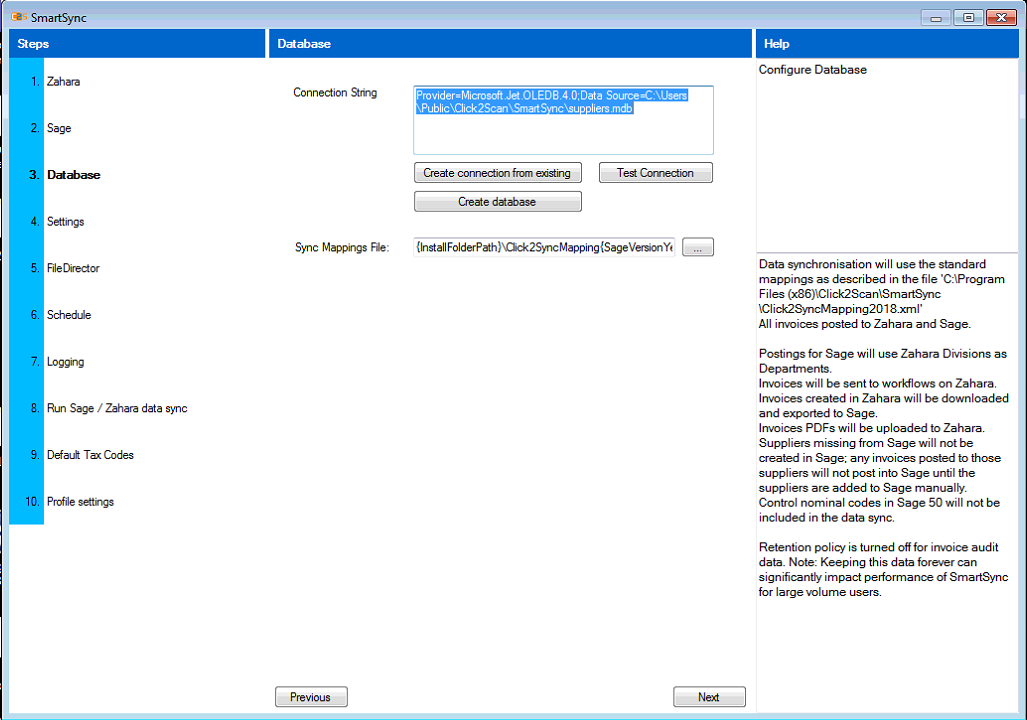
Task: Click the Database panel header
Action: (510, 44)
